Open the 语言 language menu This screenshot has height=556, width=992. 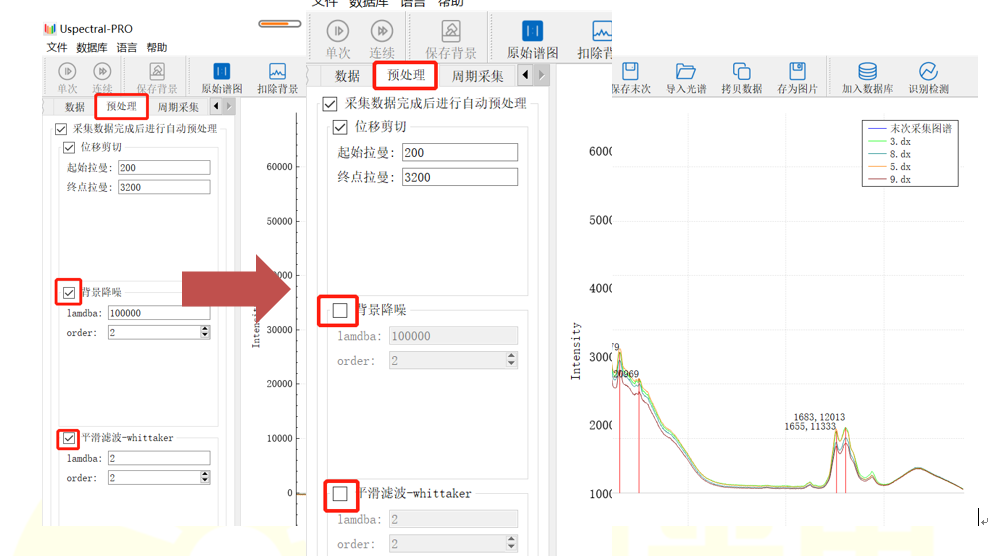127,47
